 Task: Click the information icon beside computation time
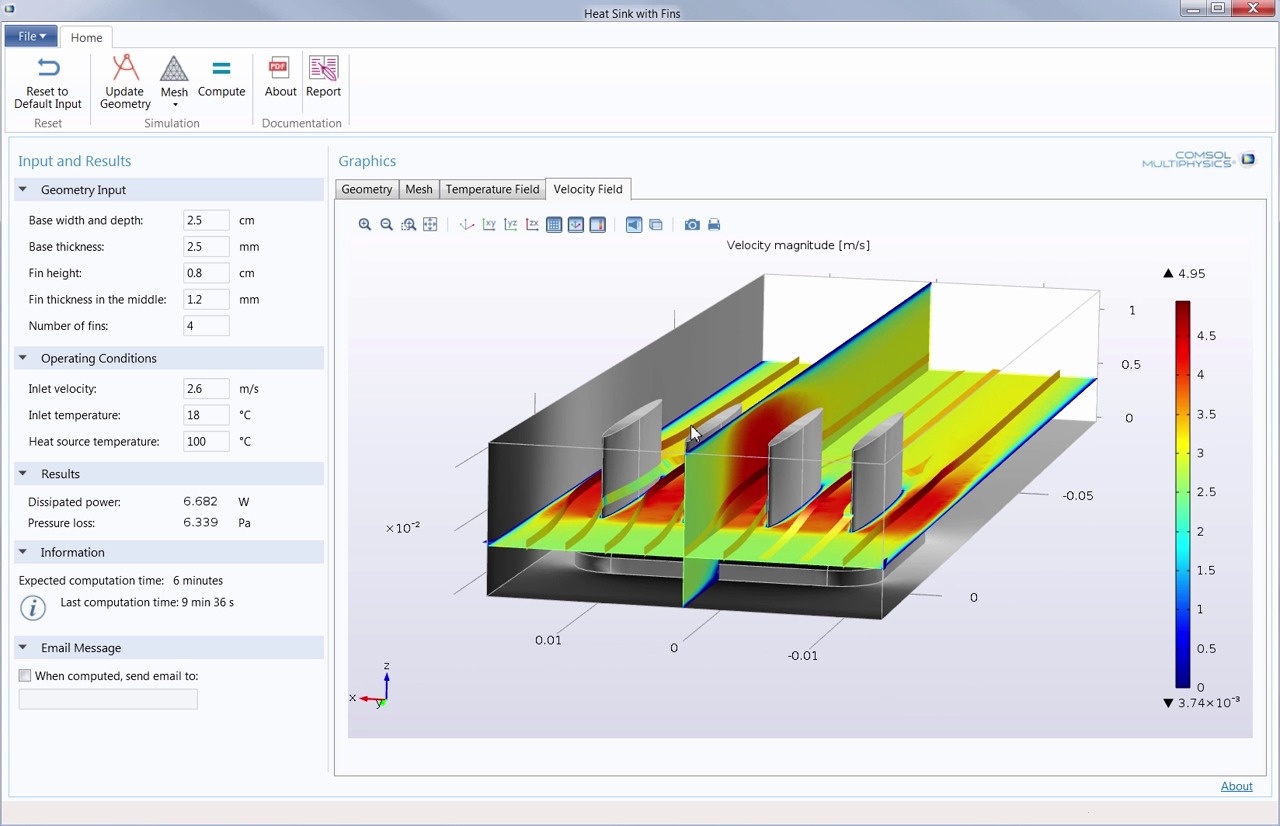[x=33, y=608]
